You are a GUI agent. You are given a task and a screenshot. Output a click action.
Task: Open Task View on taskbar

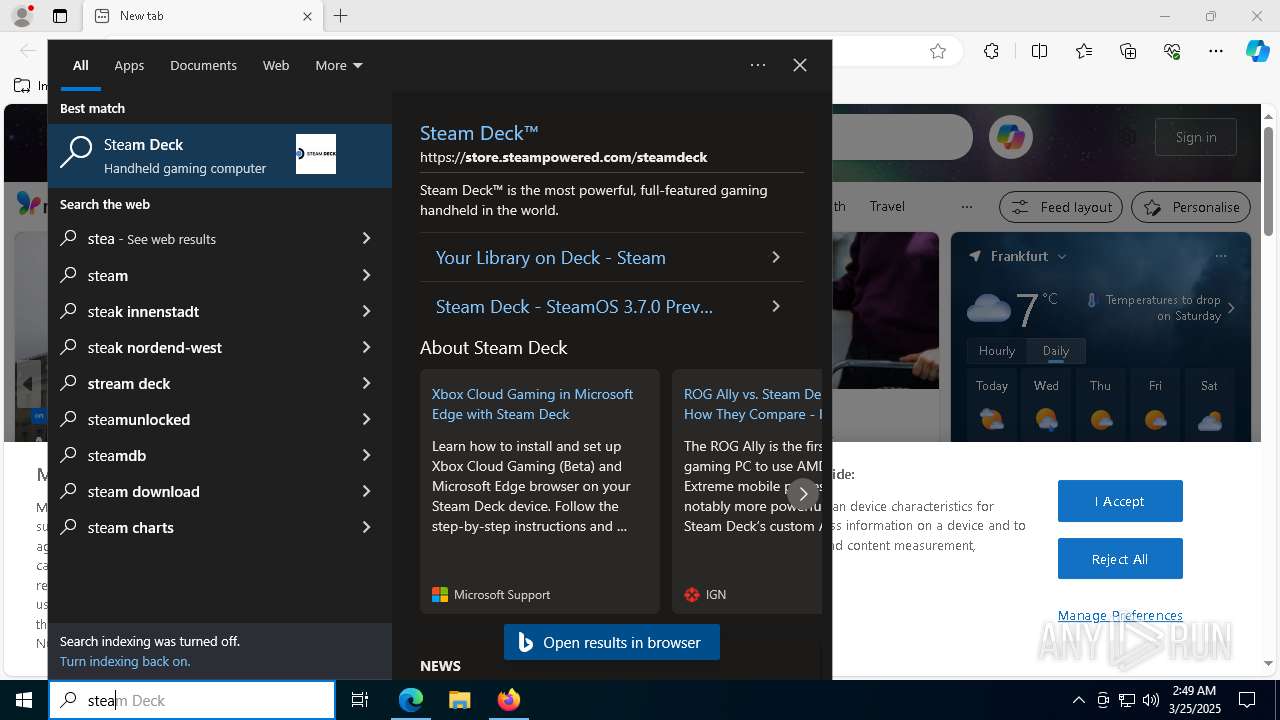(360, 700)
